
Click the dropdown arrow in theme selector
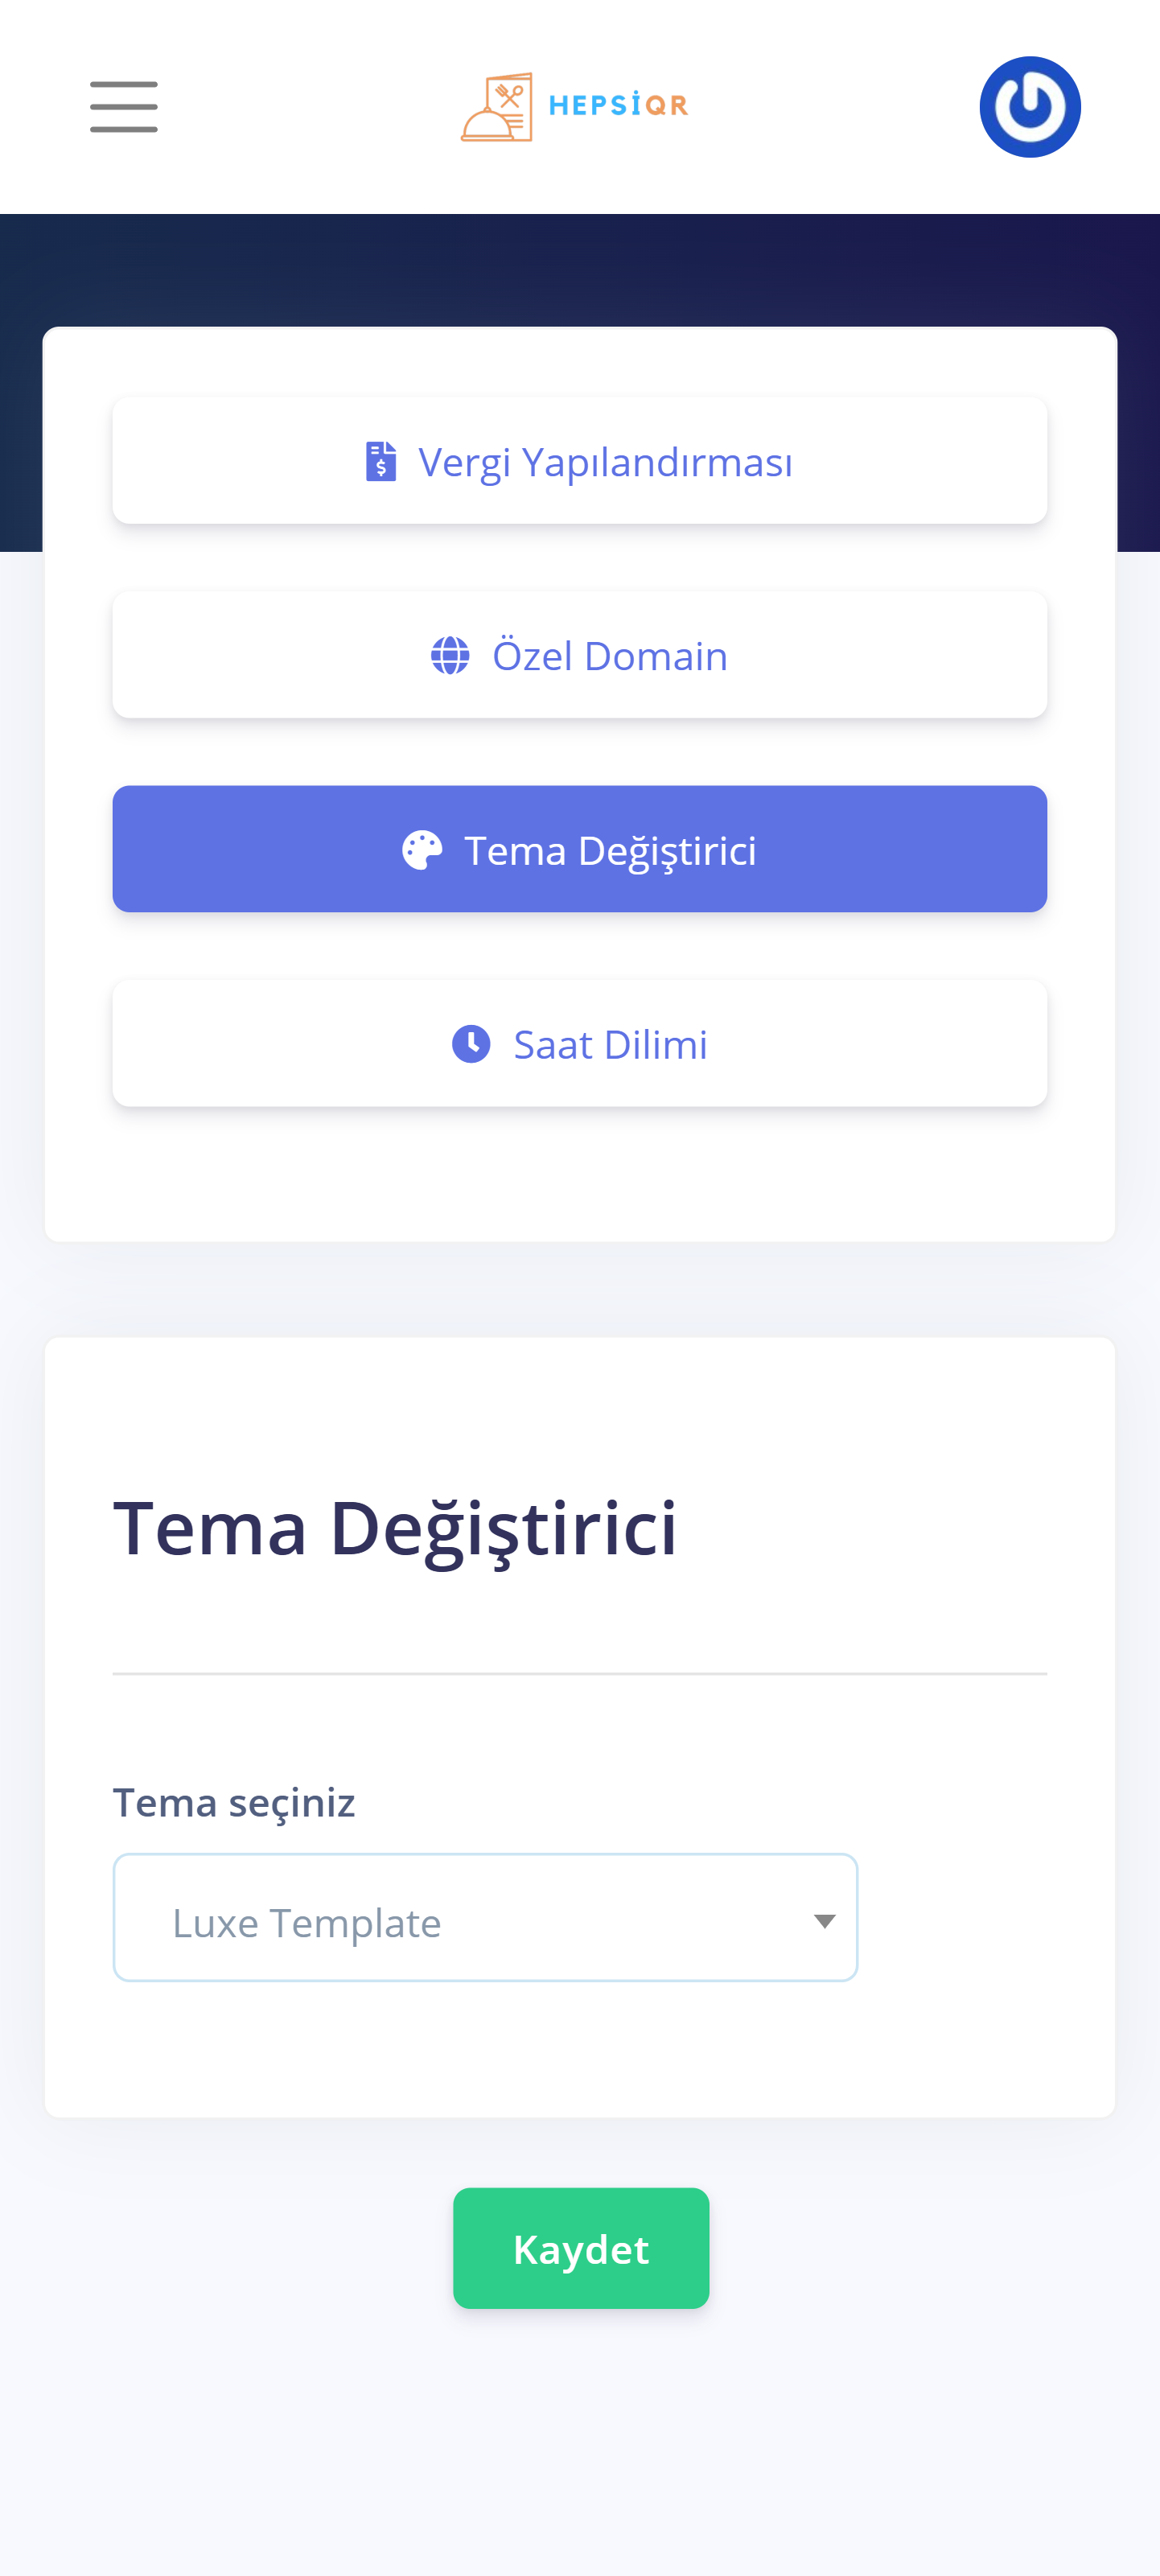pos(824,1921)
